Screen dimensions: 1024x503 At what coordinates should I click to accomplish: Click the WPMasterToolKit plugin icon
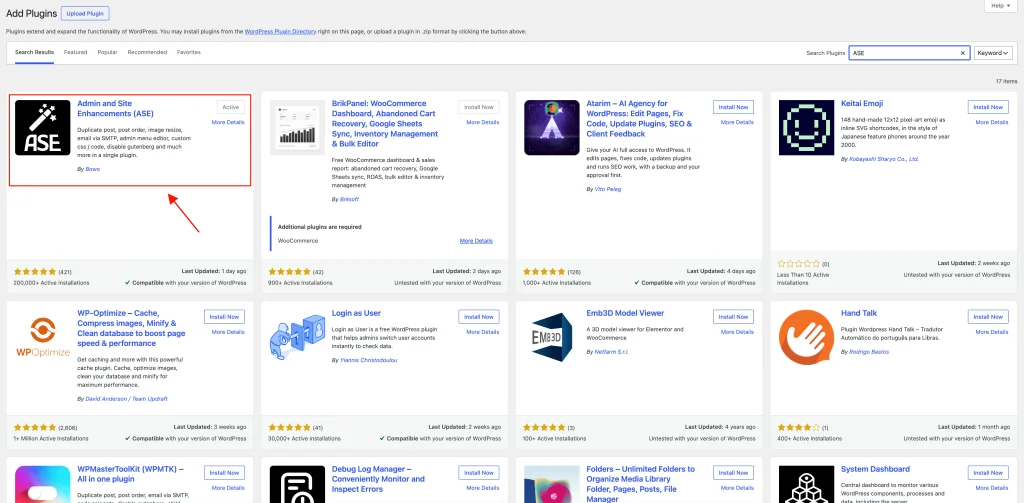42,484
